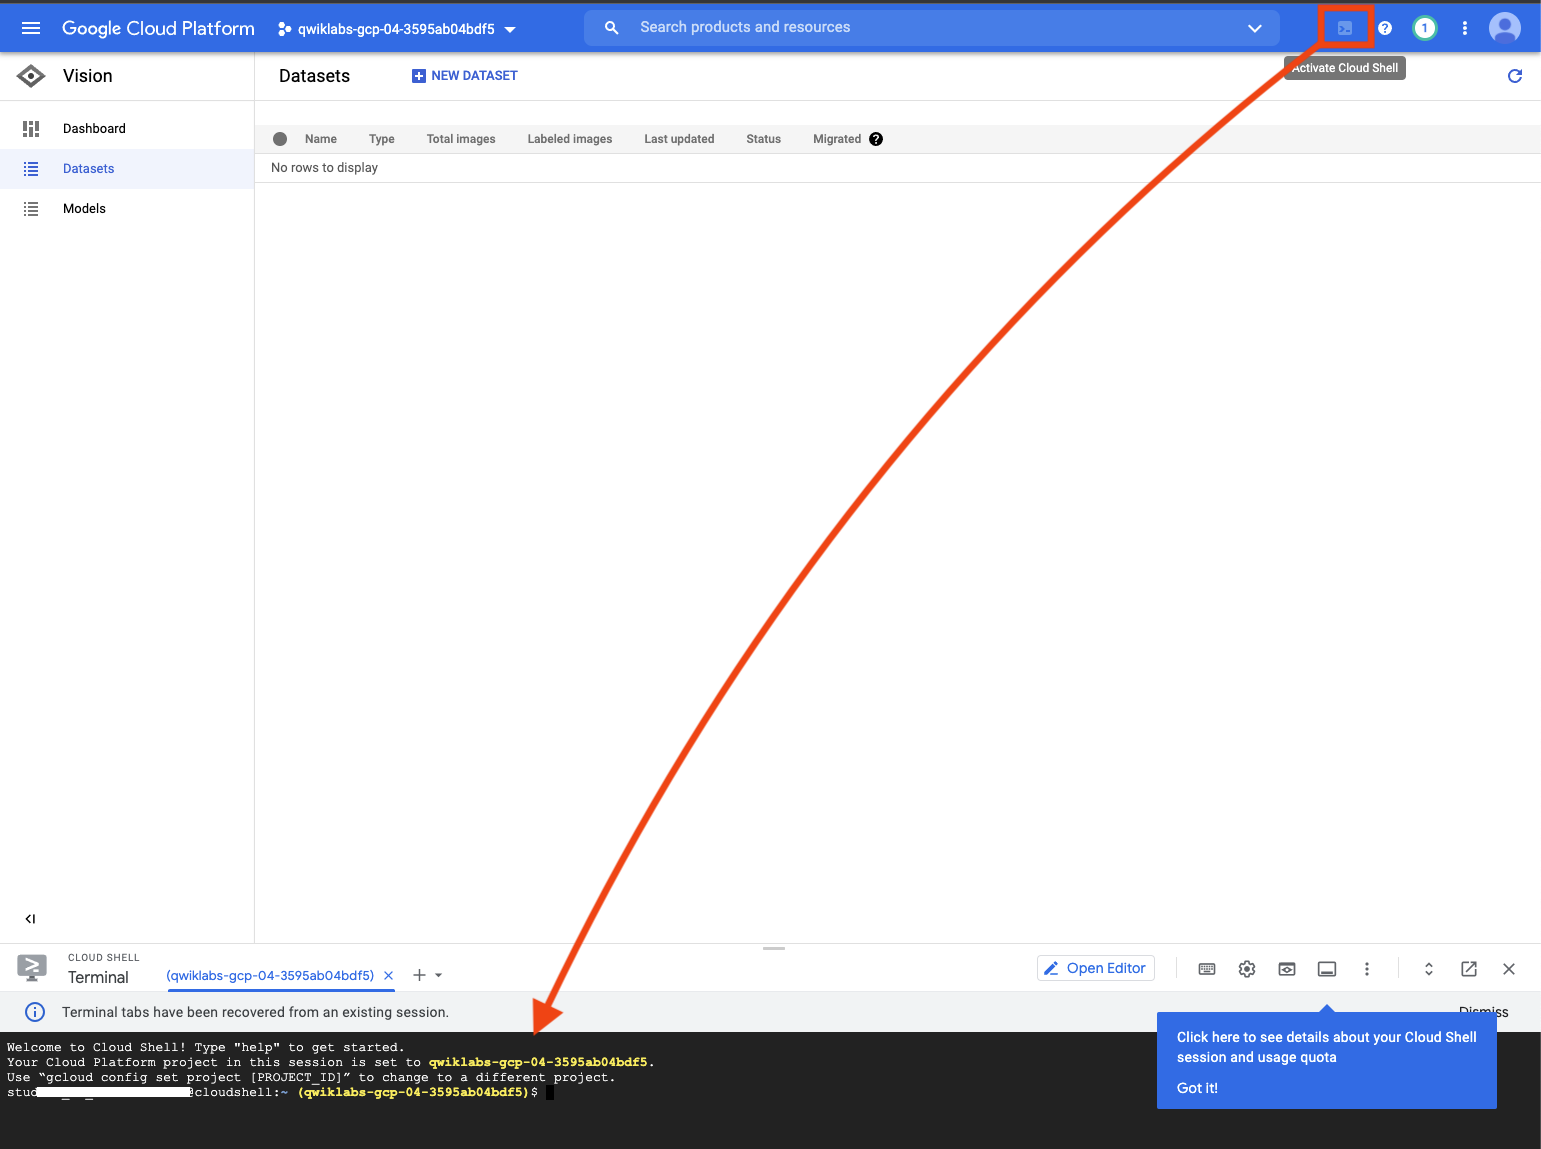Open the Cloud Shell Web Preview
The height and width of the screenshot is (1149, 1541).
coord(1287,969)
